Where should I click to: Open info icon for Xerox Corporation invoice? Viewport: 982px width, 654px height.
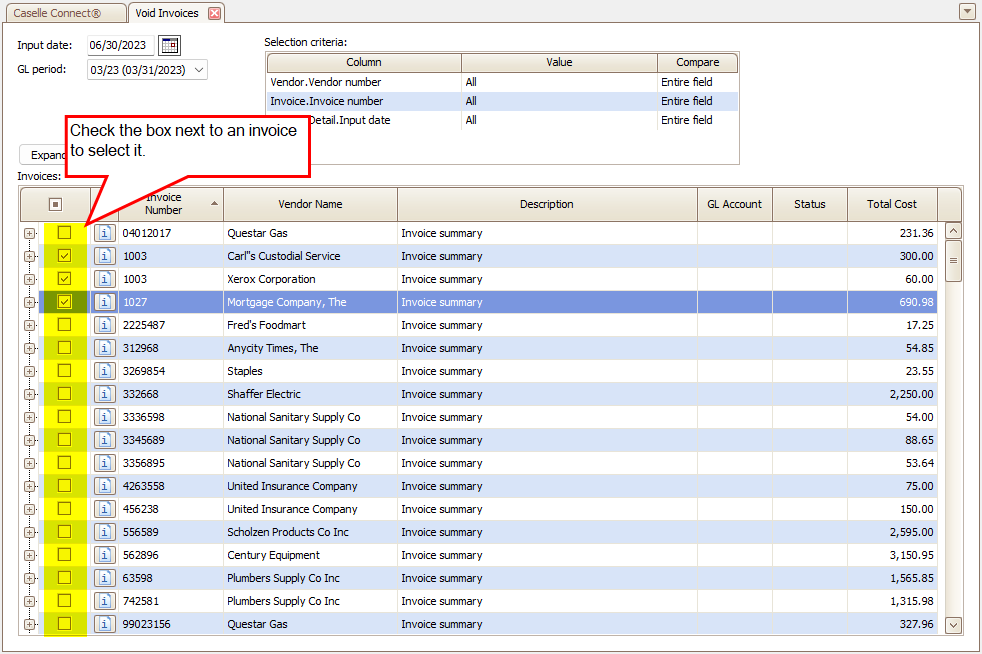[104, 279]
